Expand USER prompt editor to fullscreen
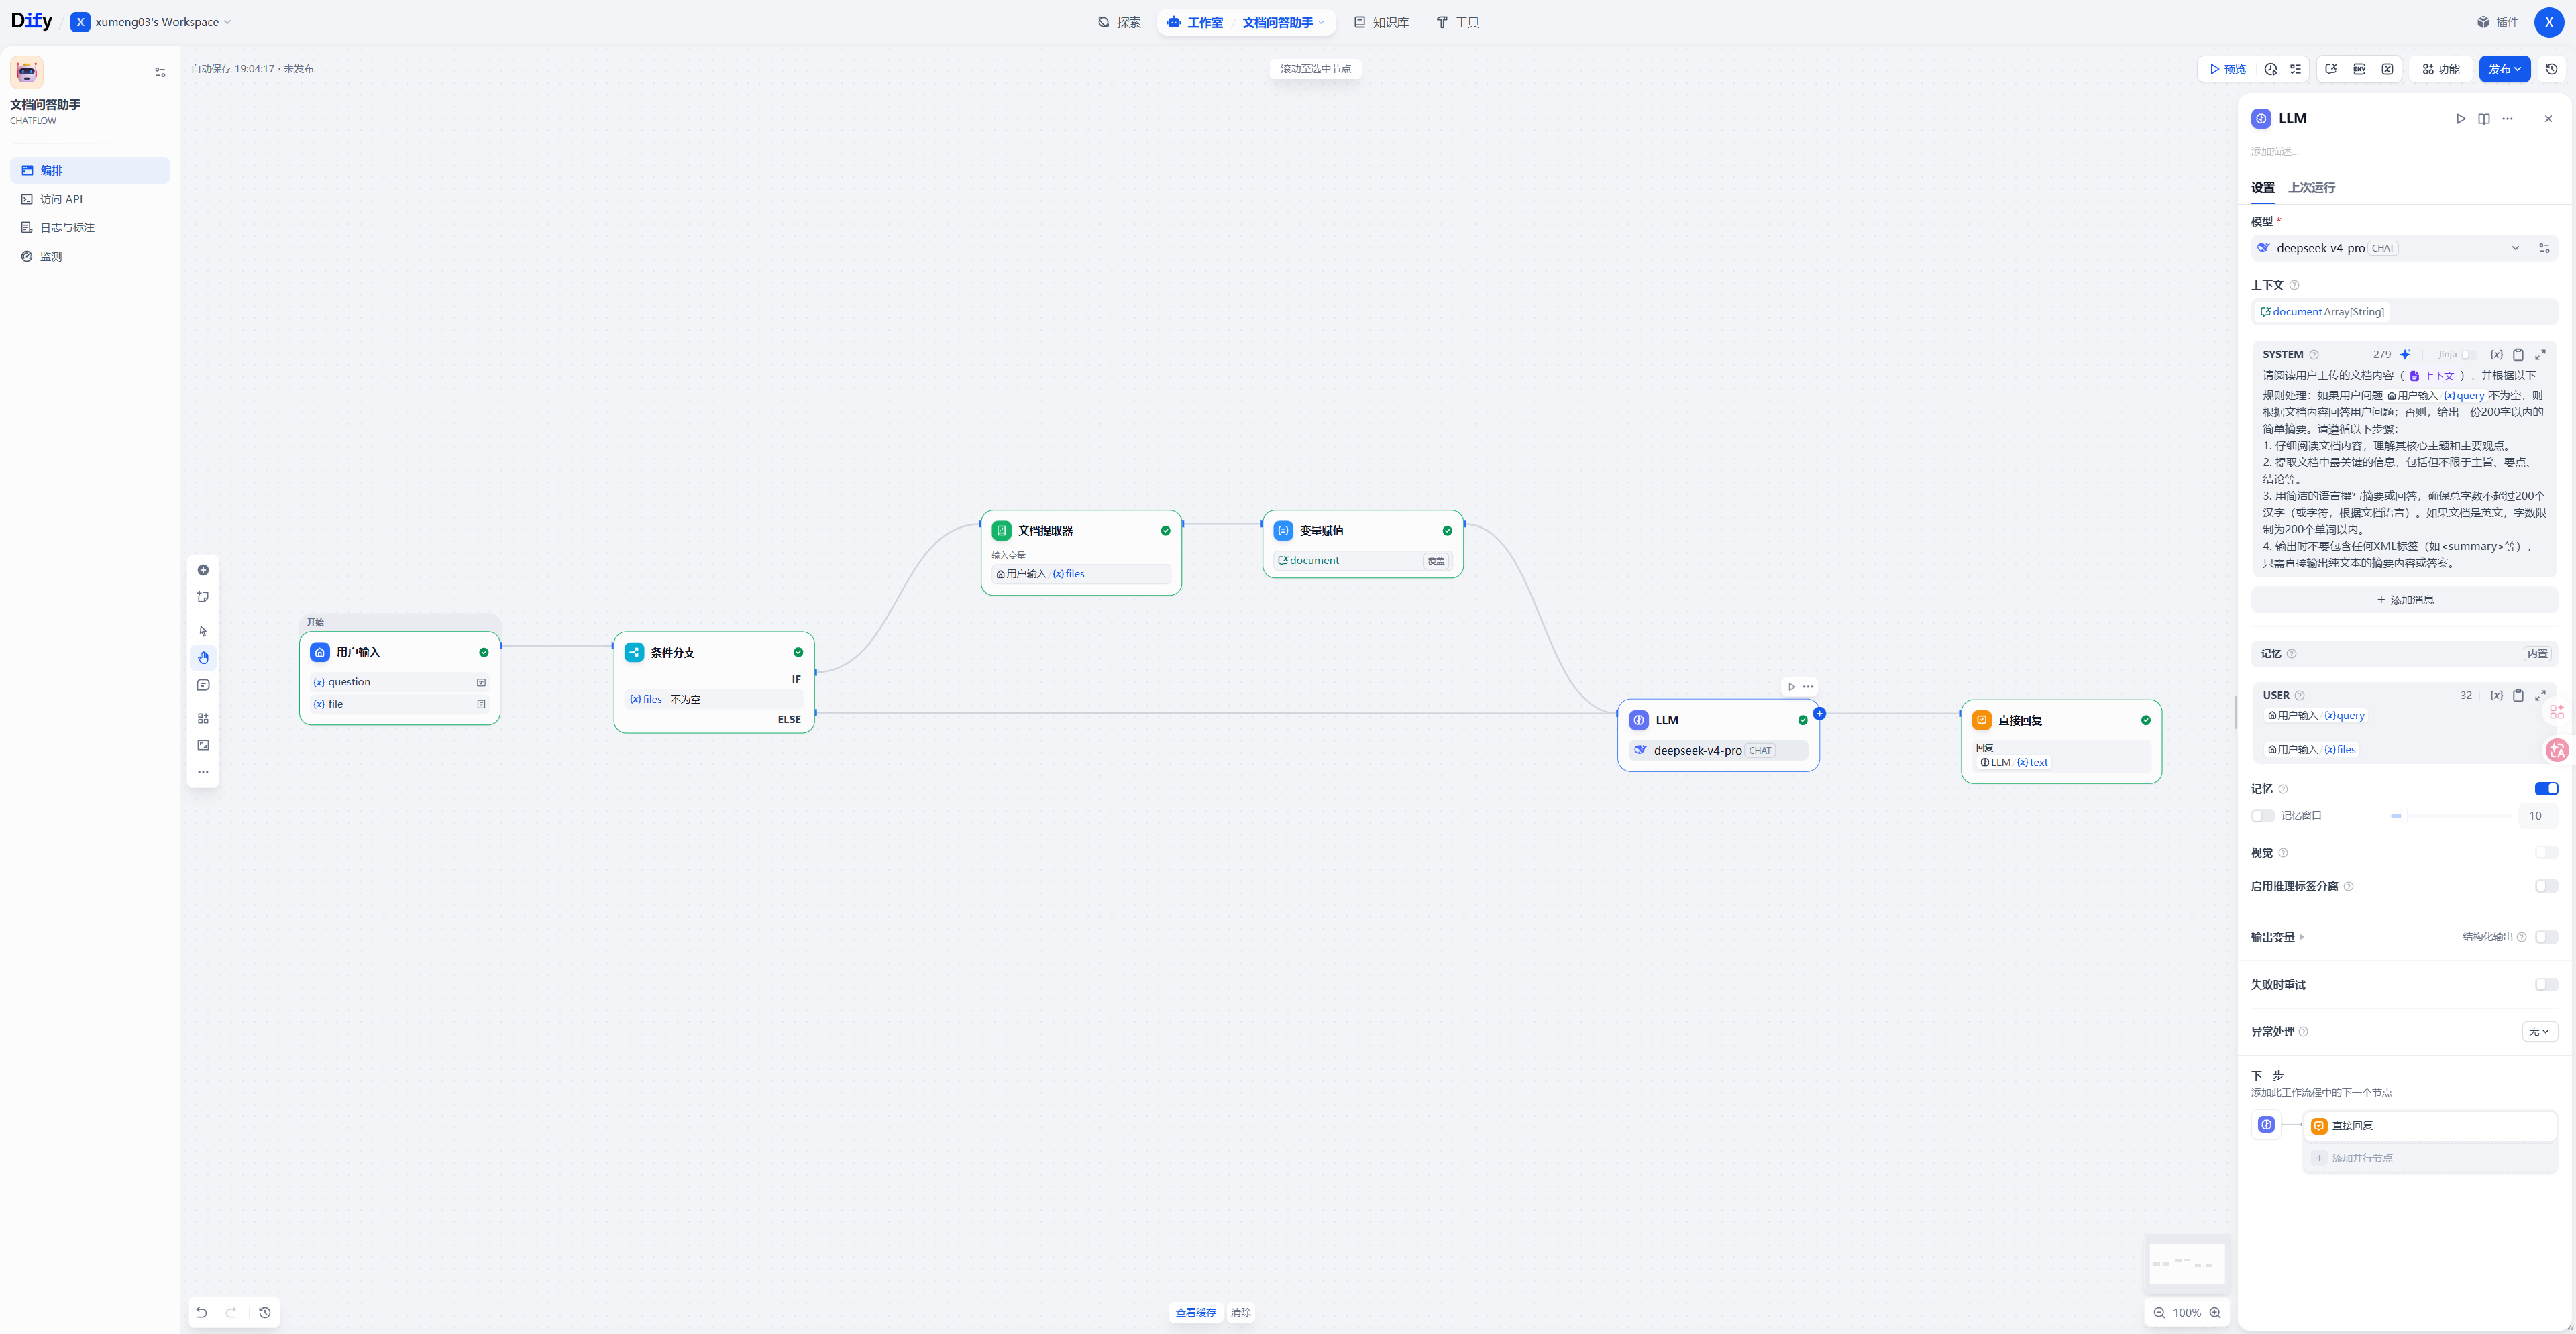Viewport: 2576px width, 1334px height. click(2540, 695)
